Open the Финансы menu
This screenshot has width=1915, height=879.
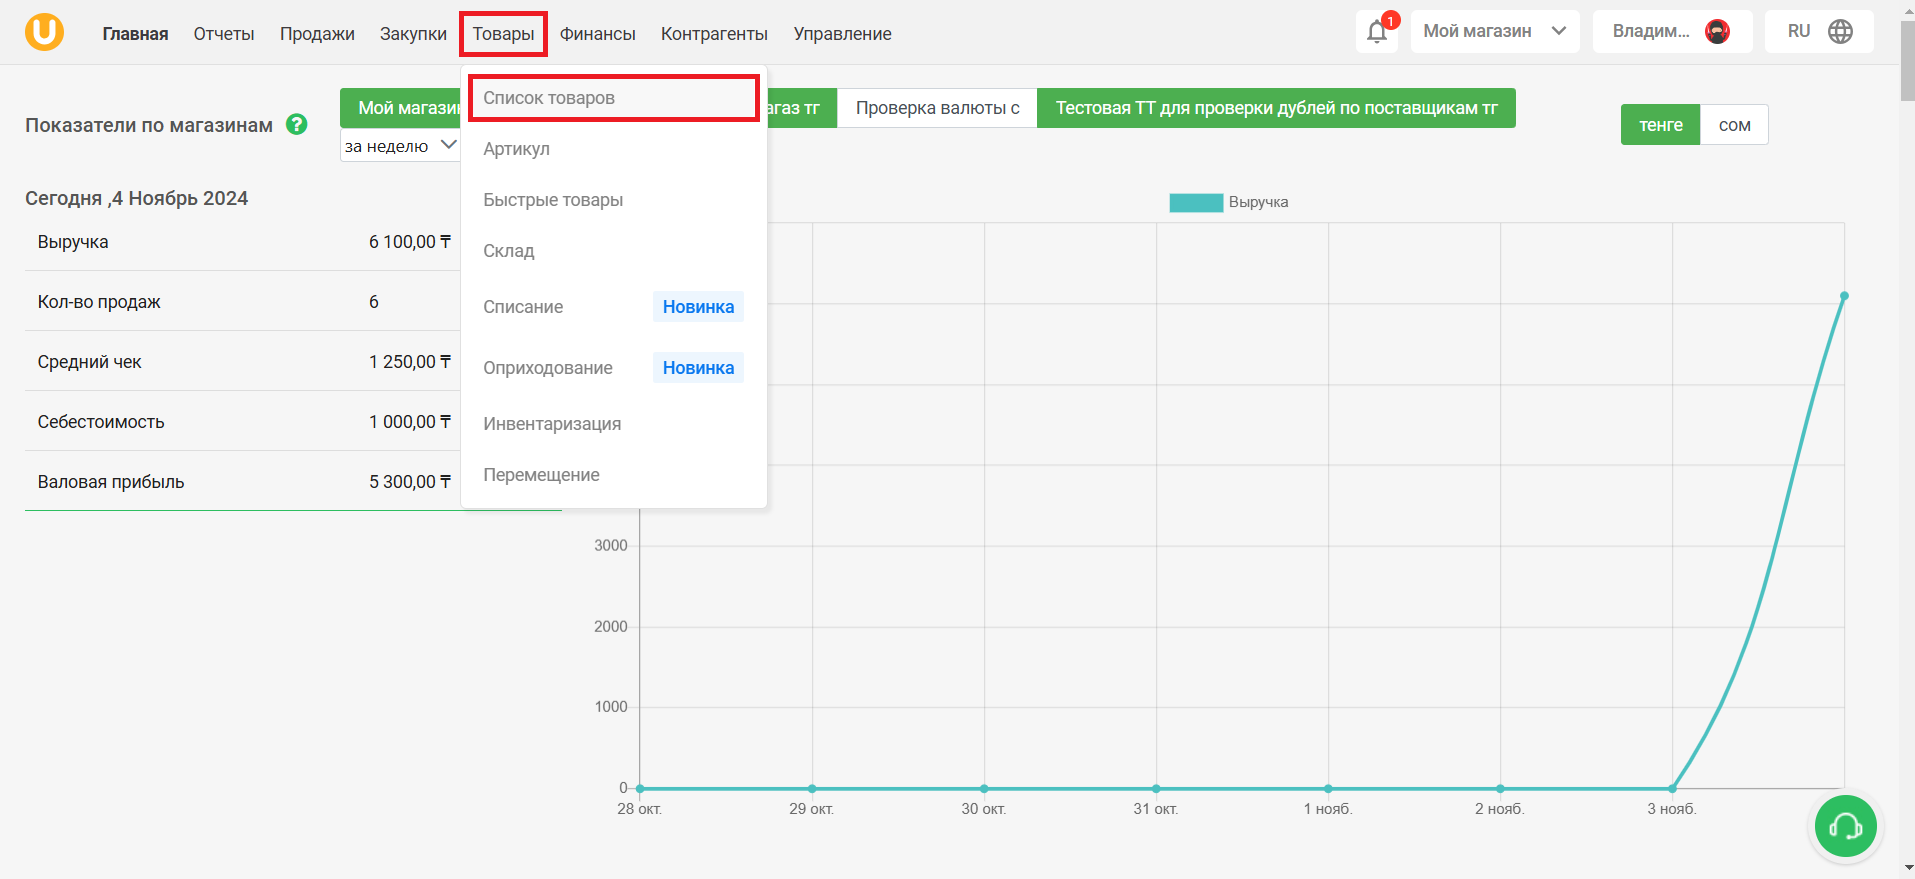[597, 34]
